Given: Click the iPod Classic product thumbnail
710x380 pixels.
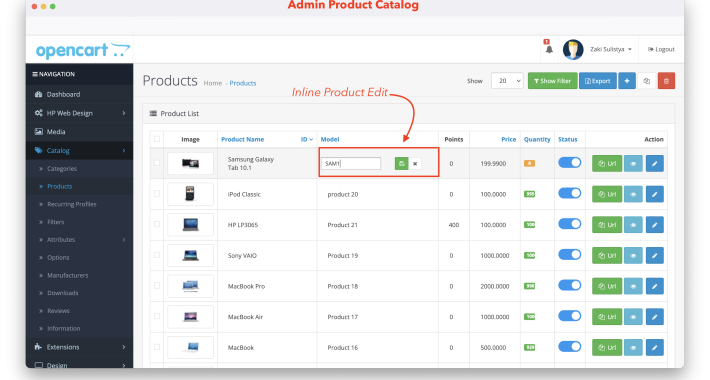Looking at the screenshot, I should point(190,194).
